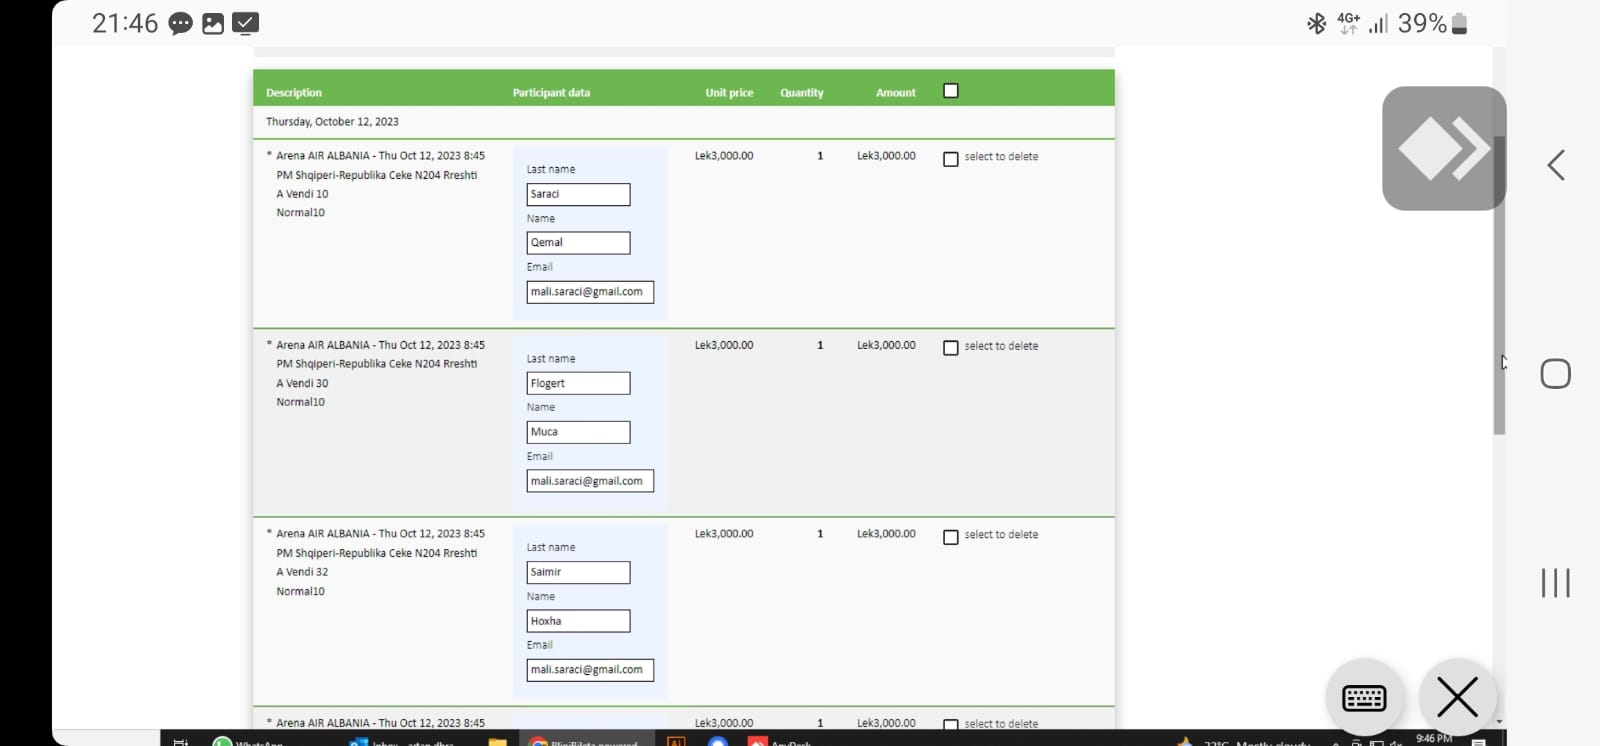Click the Description column header
This screenshot has height=746, width=1600.
(294, 93)
